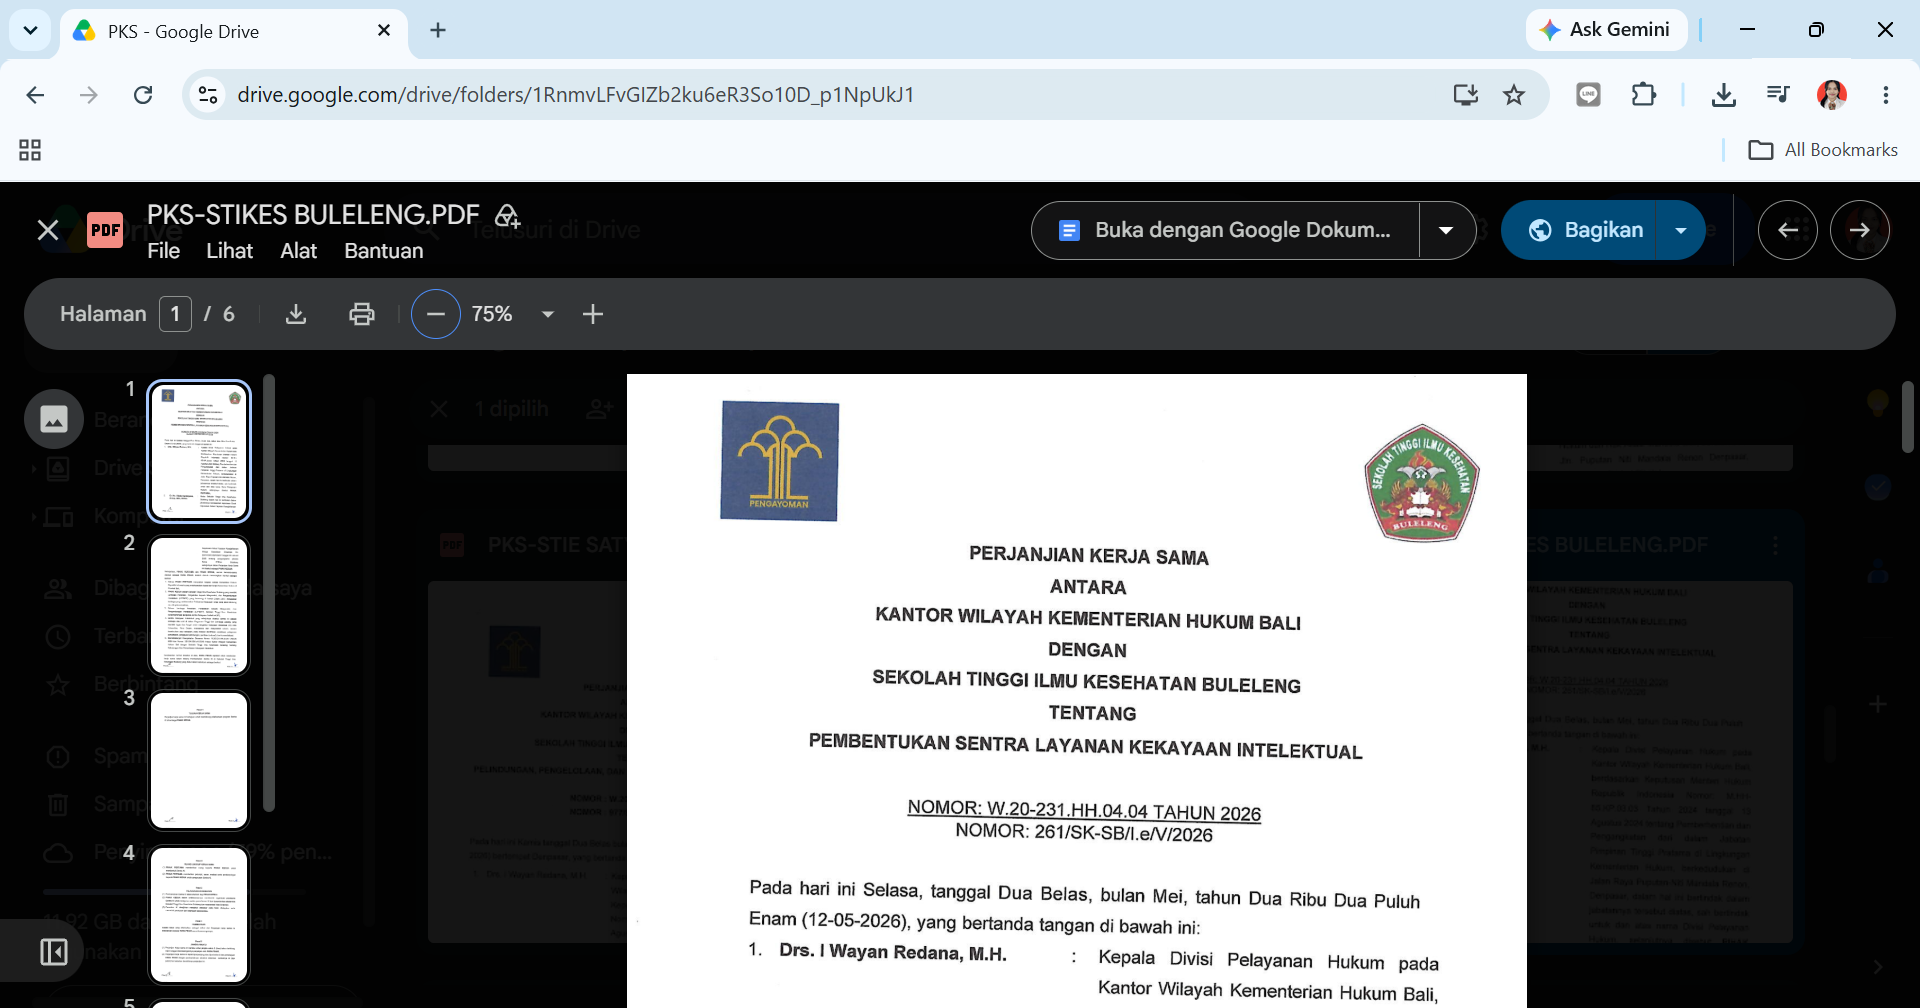
Task: Open the apps grid shortcut in bookmarks bar
Action: (x=30, y=150)
